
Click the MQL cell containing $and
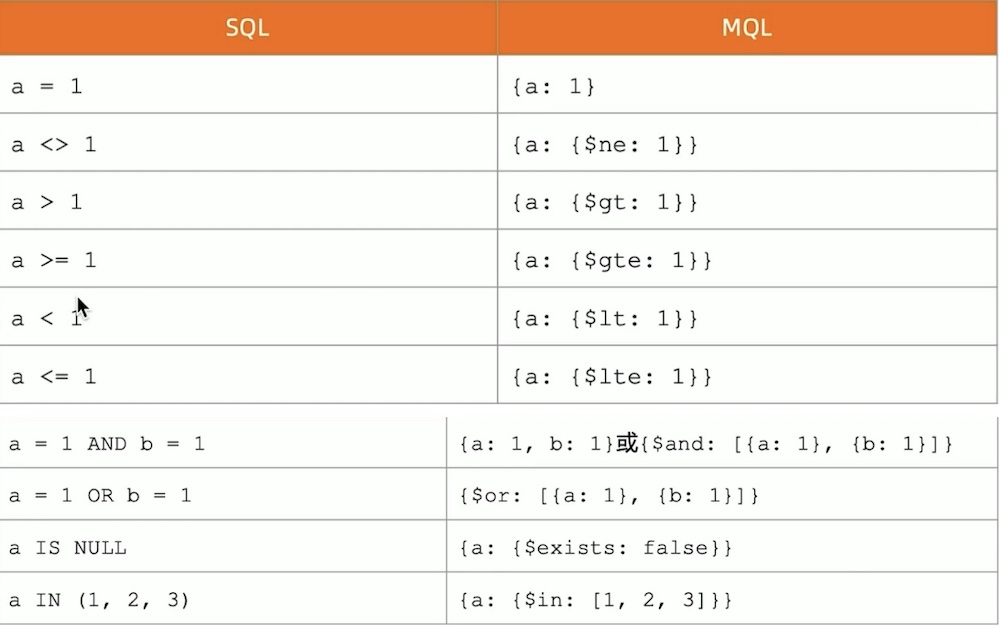tap(706, 443)
